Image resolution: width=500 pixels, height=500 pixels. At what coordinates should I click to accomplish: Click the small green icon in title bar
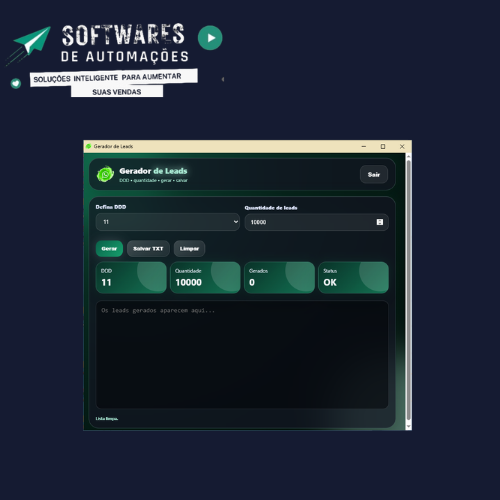click(89, 146)
